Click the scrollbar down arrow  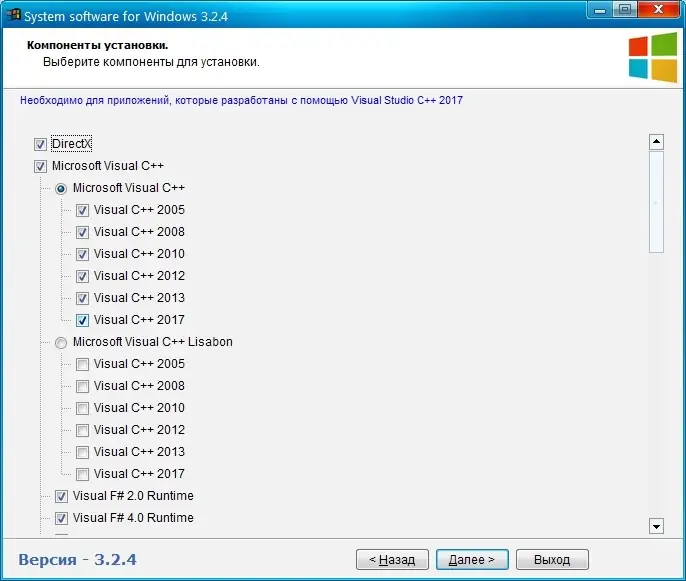[656, 526]
